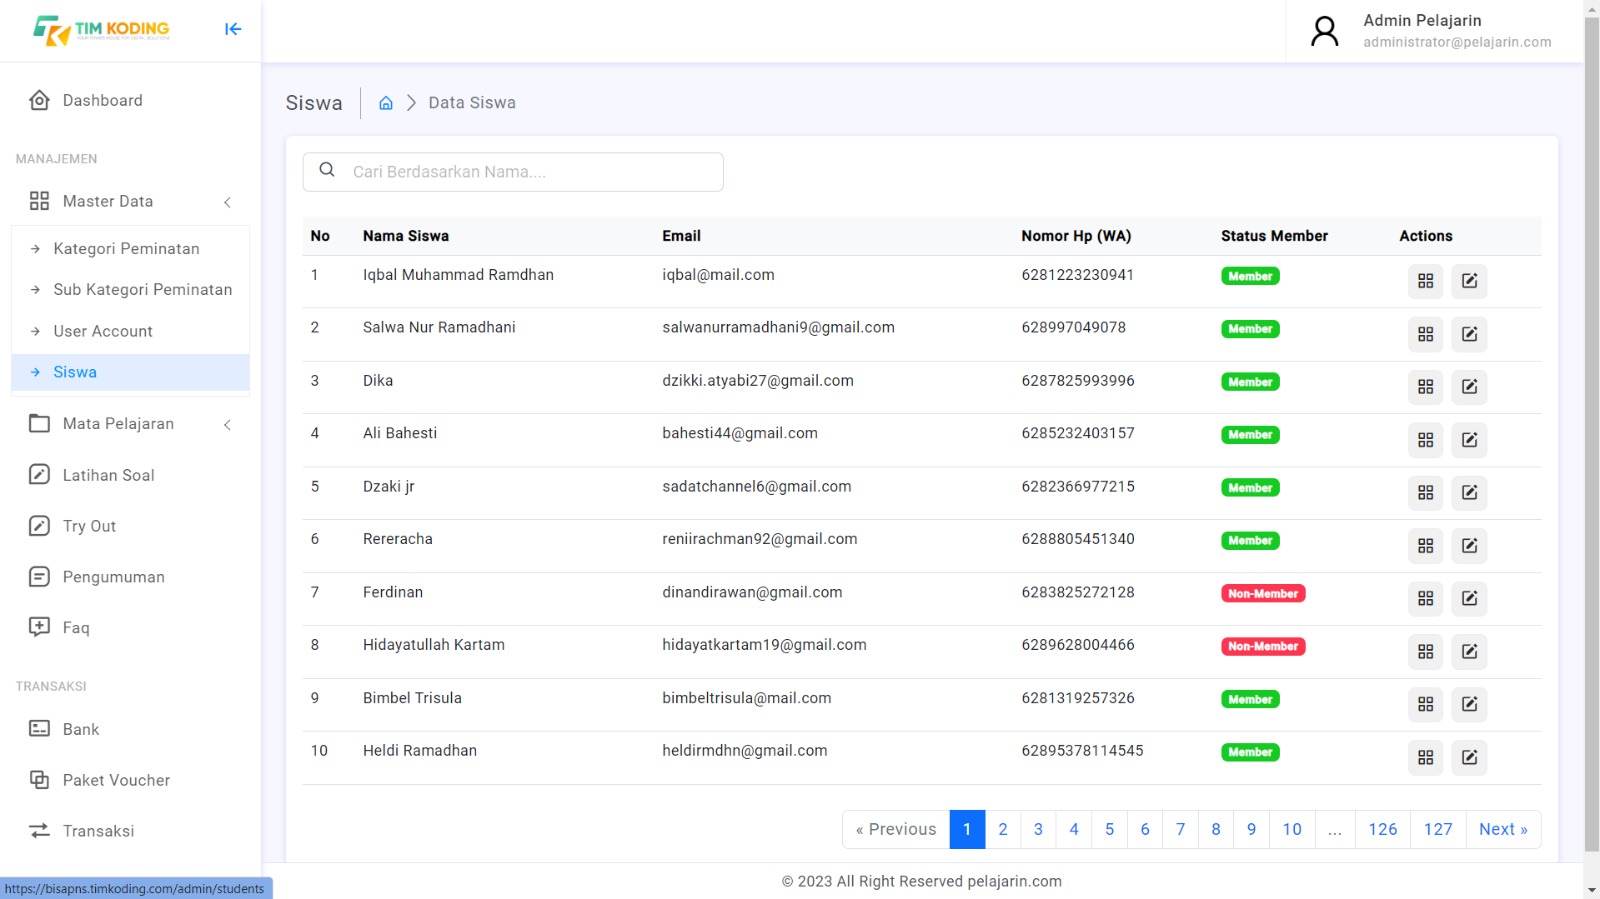This screenshot has width=1600, height=899.
Task: Click the page vertical scrollbar
Action: 1592,434
